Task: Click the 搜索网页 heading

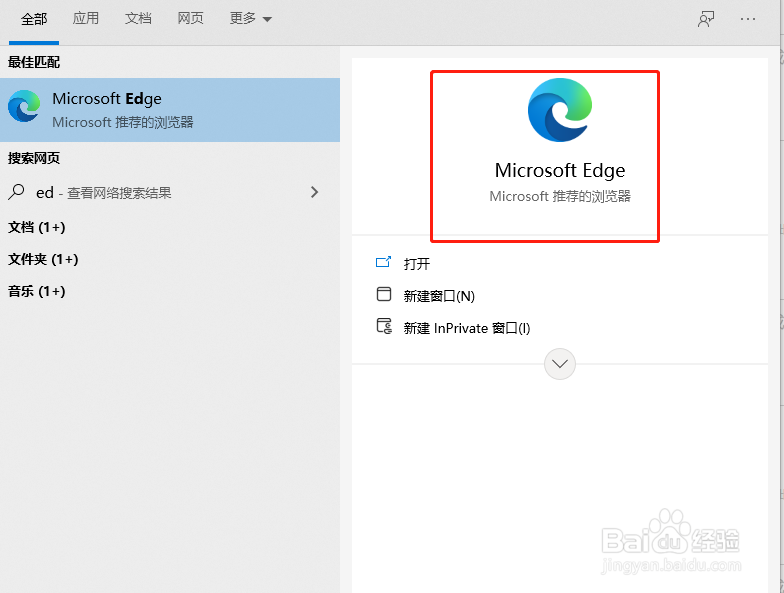Action: coord(34,158)
